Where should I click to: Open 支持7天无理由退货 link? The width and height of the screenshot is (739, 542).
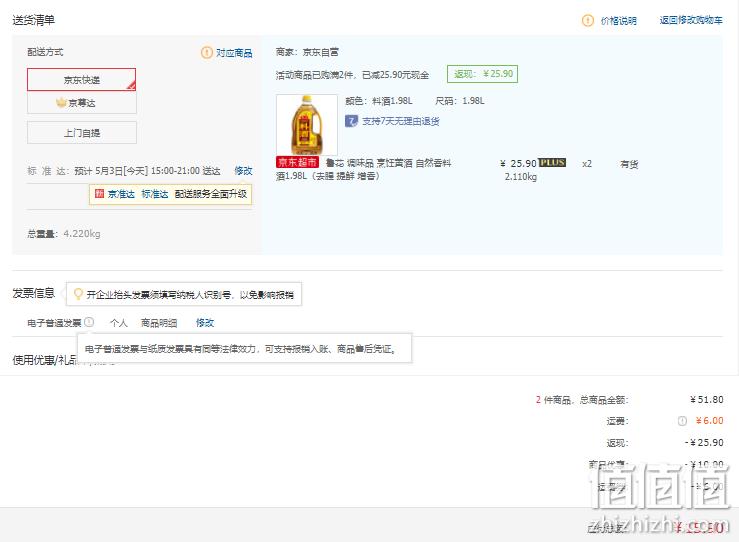point(401,121)
